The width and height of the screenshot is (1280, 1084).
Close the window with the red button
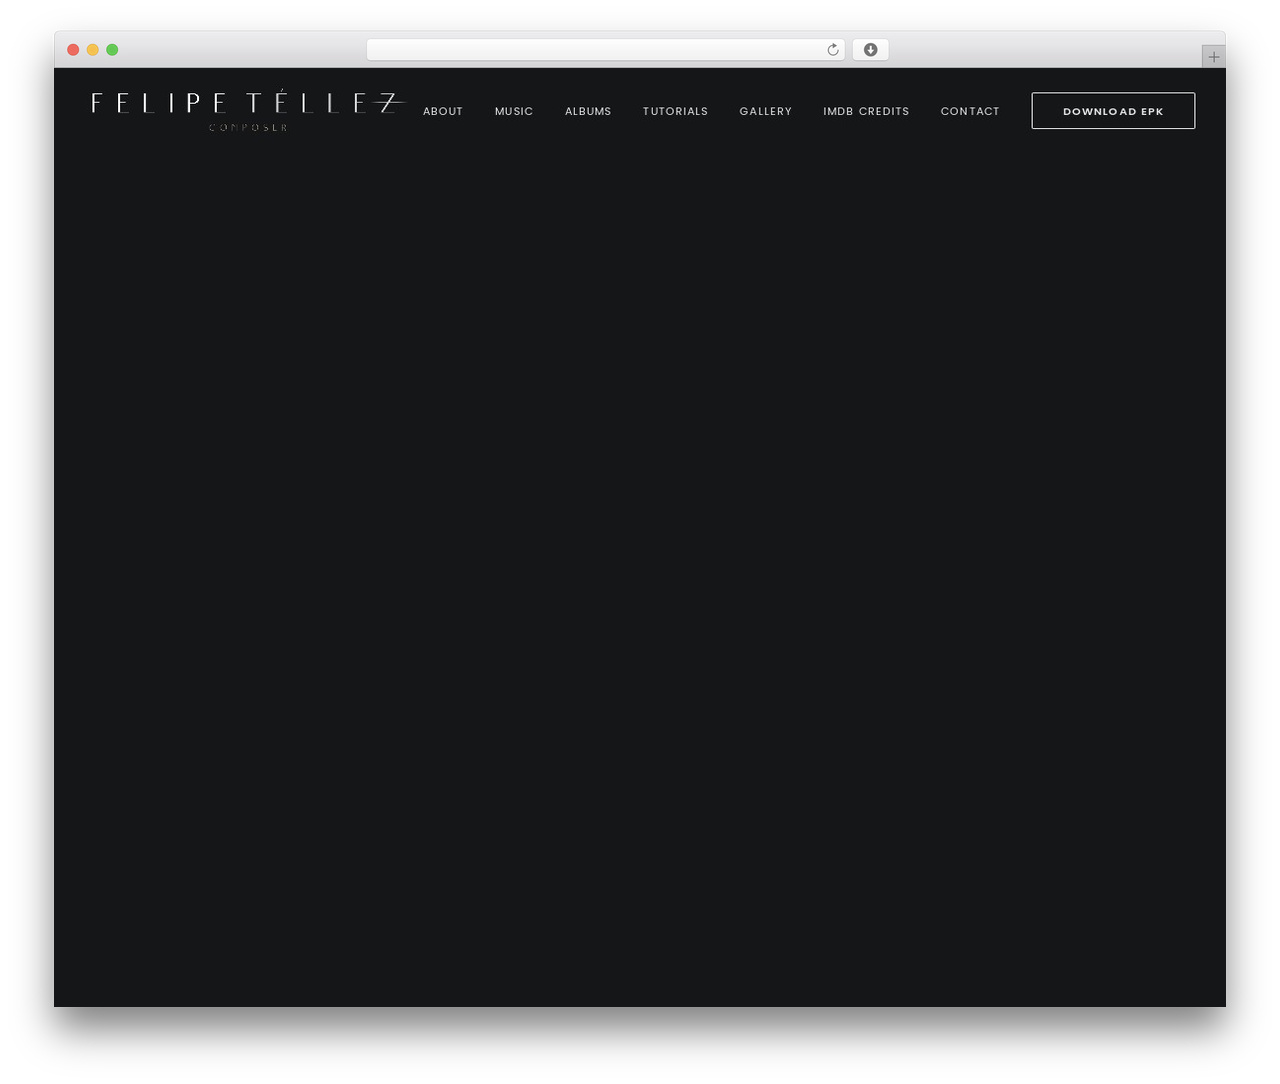pos(73,50)
